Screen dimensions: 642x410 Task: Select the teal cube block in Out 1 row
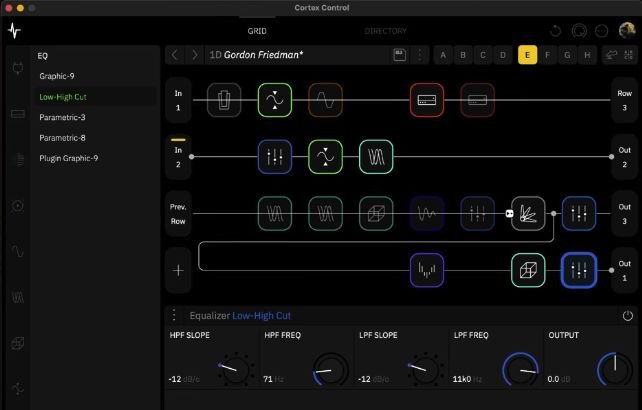pos(528,270)
